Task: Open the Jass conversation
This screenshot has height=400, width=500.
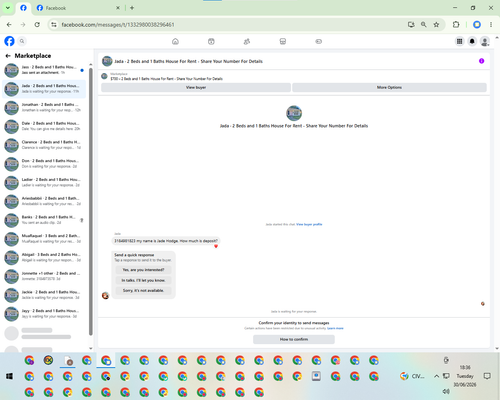Action: (44, 70)
